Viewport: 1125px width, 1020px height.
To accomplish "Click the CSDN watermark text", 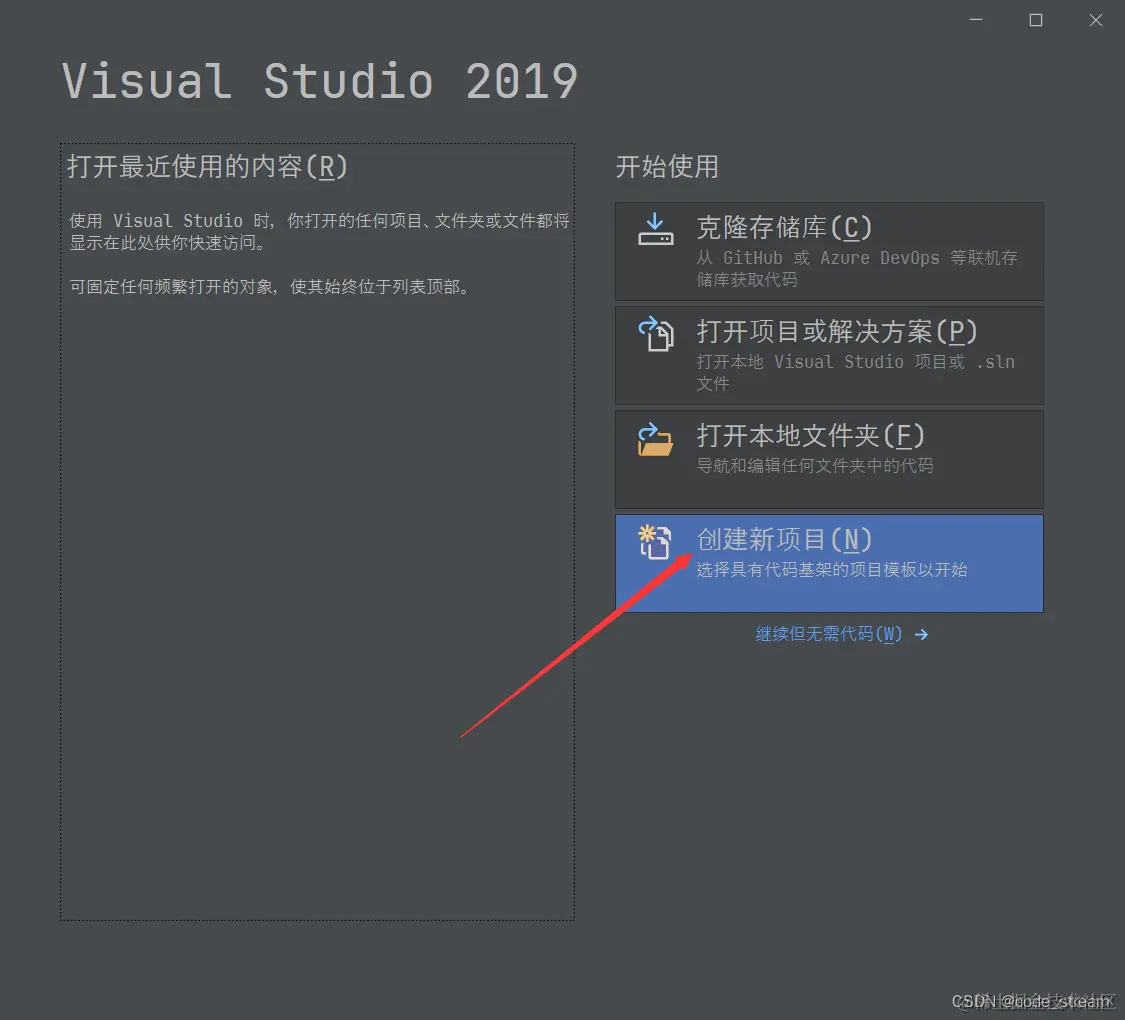I will (x=1035, y=1000).
